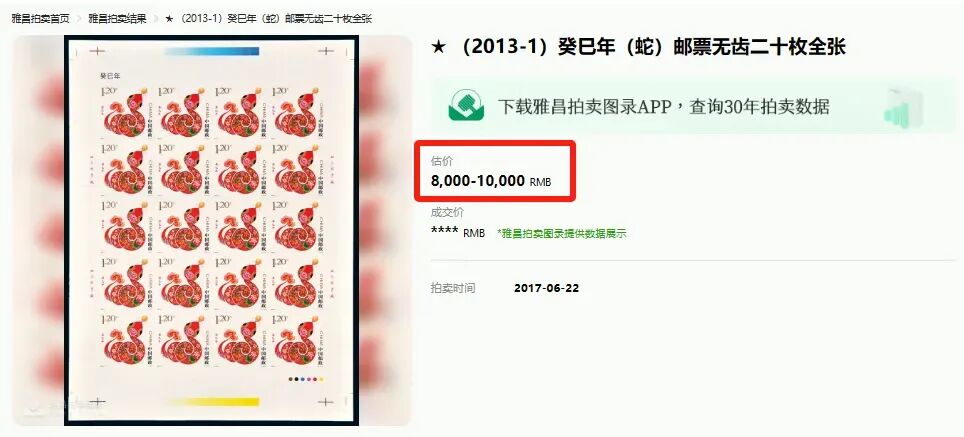Click the green 雅昌拍卖图录提供数据展示 link
Viewport: 964px width, 437px height.
[562, 234]
